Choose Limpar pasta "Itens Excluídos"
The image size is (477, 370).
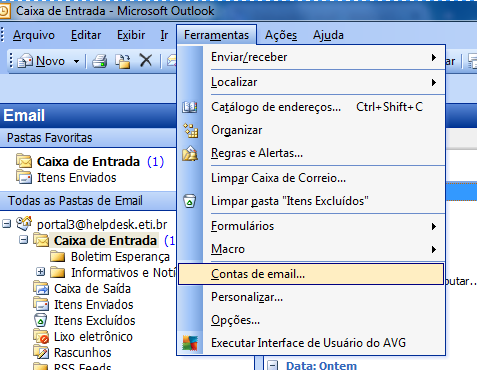(311, 201)
